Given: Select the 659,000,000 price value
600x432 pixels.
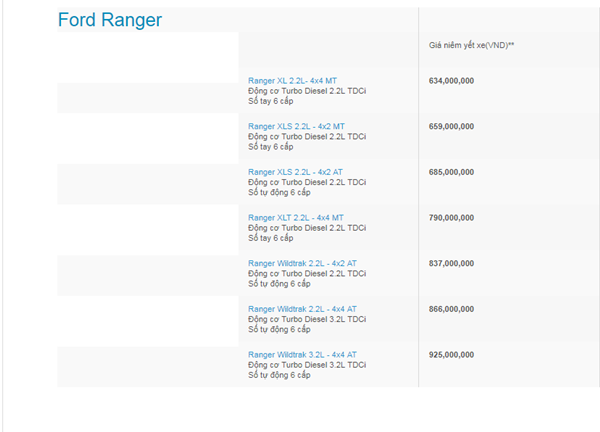Looking at the screenshot, I should [451, 126].
